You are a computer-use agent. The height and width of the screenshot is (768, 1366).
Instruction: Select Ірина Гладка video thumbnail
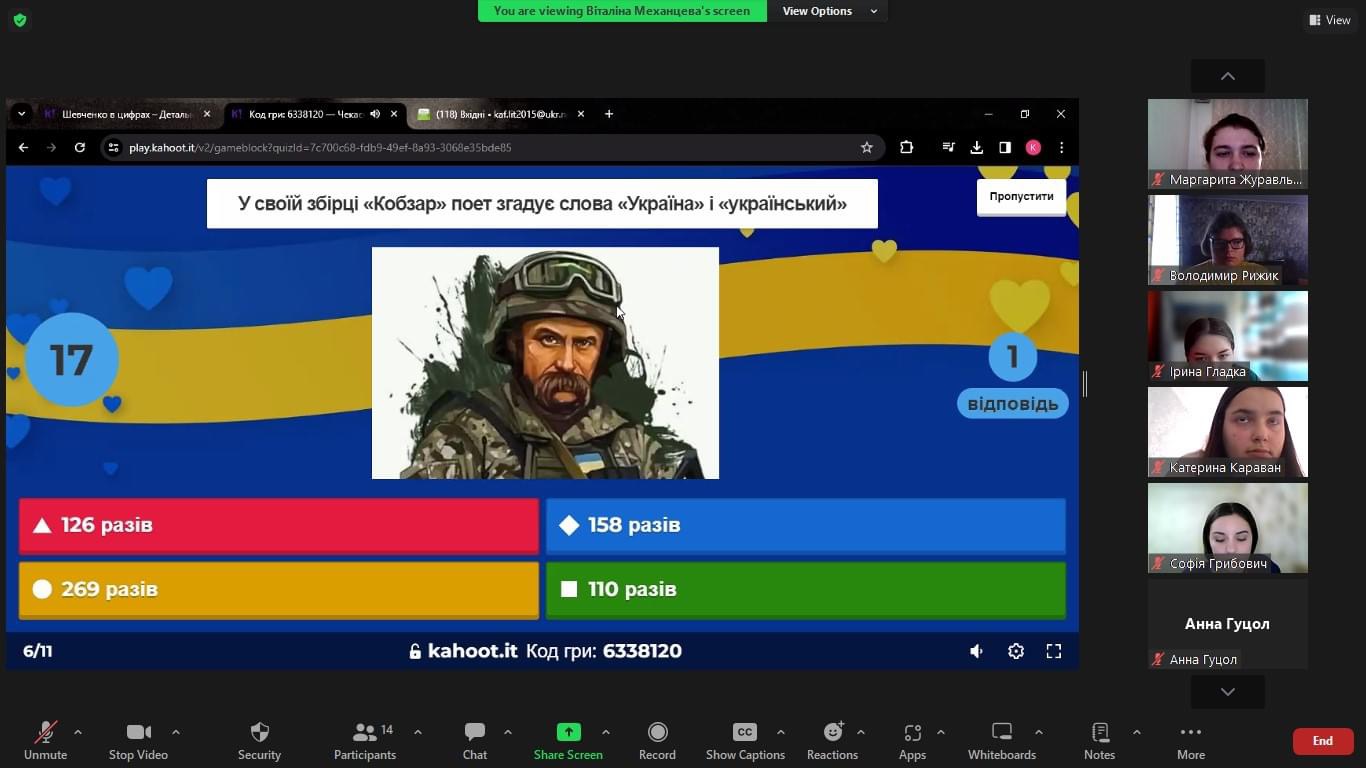point(1228,336)
